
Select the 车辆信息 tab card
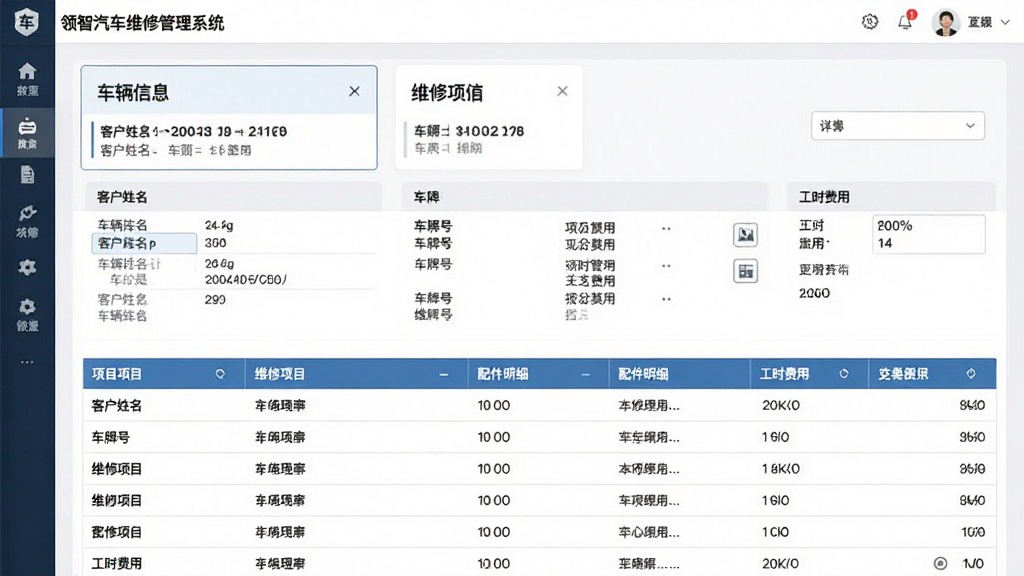229,118
